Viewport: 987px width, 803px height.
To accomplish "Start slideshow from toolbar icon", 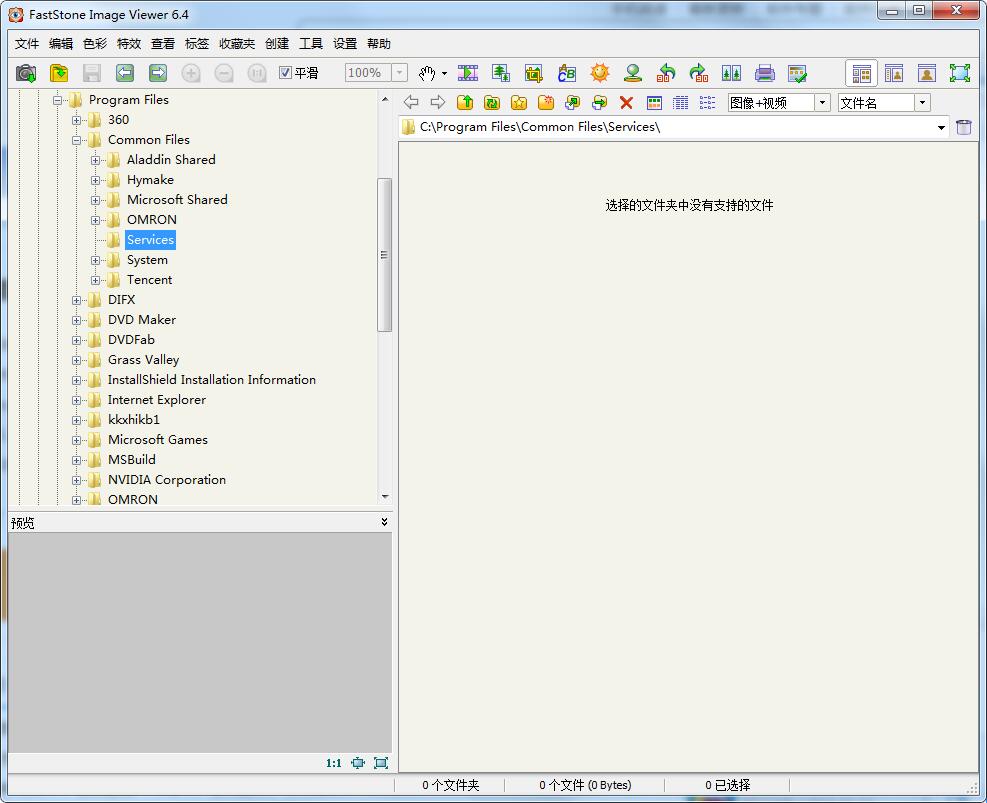I will pos(467,73).
